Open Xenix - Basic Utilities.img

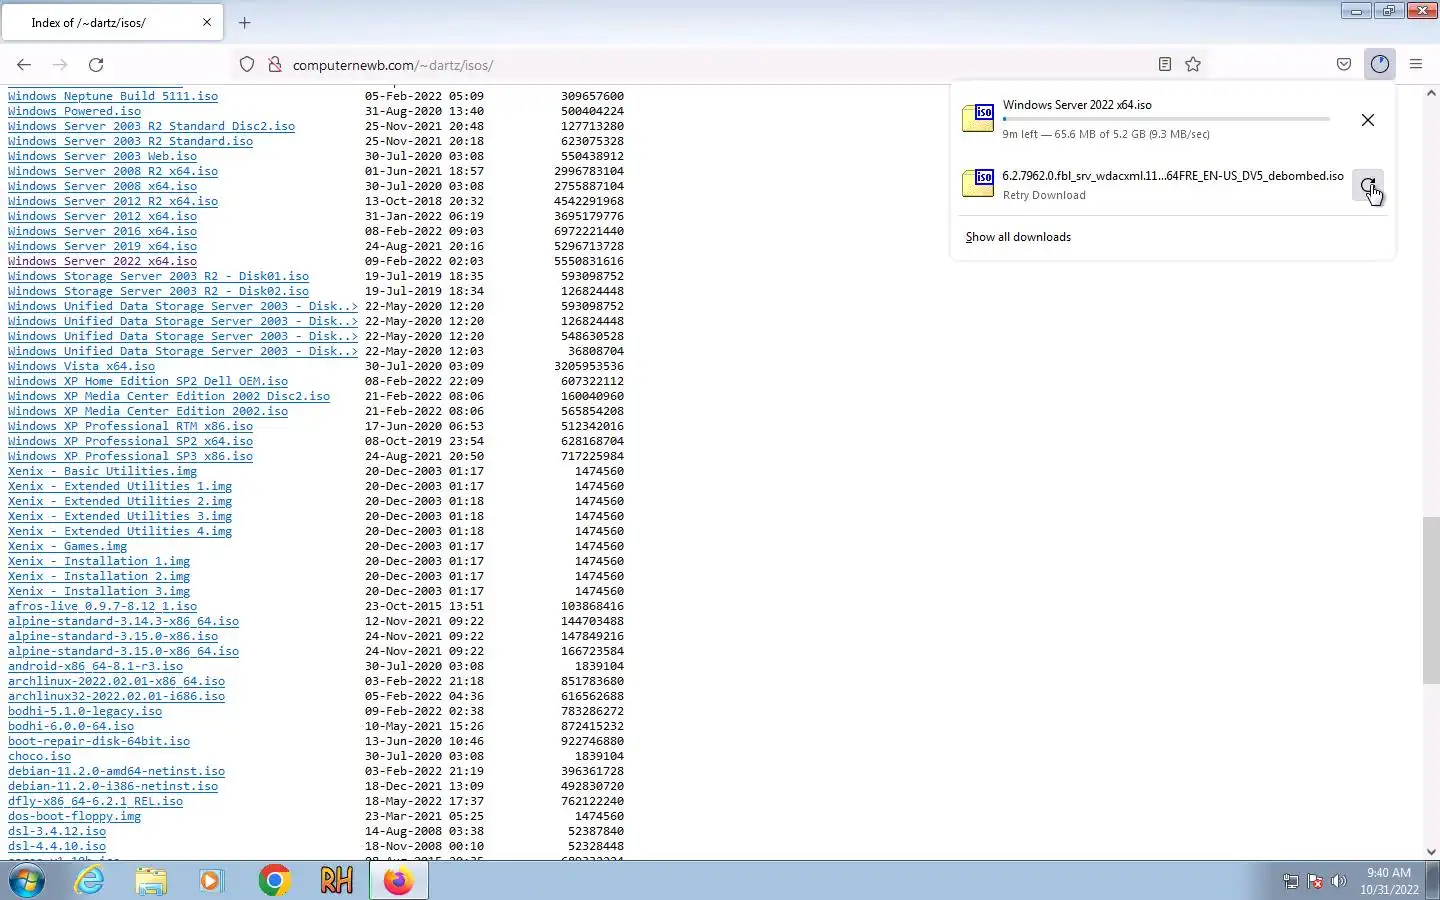coord(102,471)
